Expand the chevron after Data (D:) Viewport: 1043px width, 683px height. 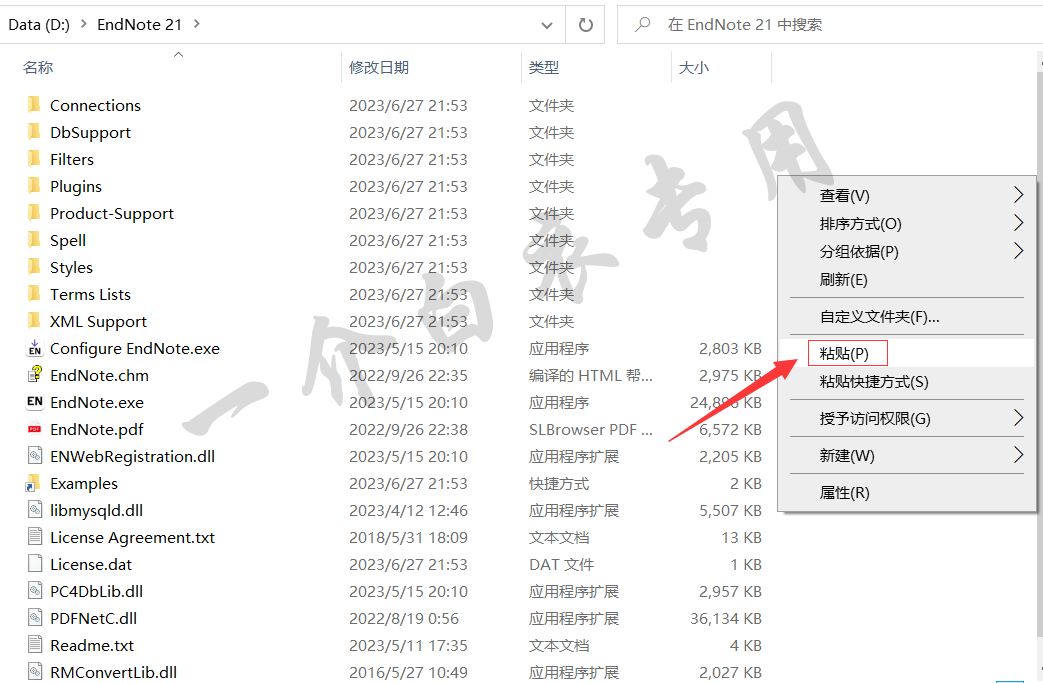click(83, 24)
